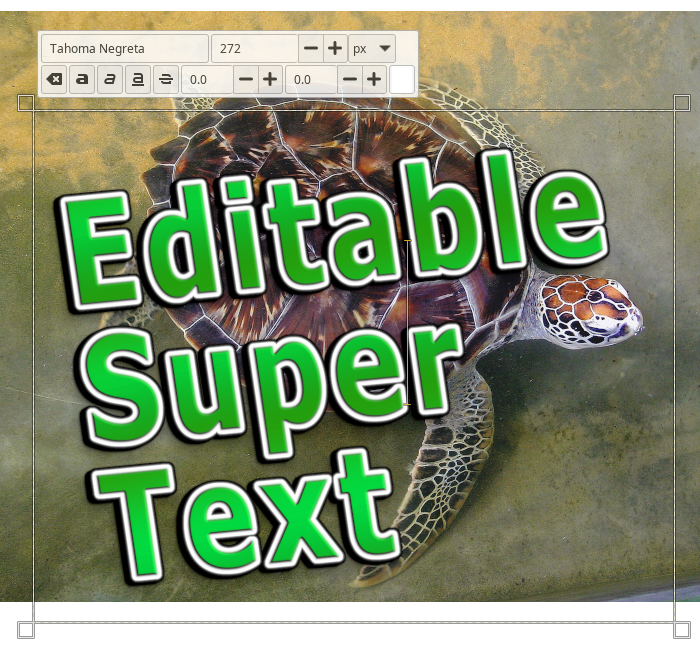
Task: Click top-right text box resize handle
Action: tap(682, 103)
